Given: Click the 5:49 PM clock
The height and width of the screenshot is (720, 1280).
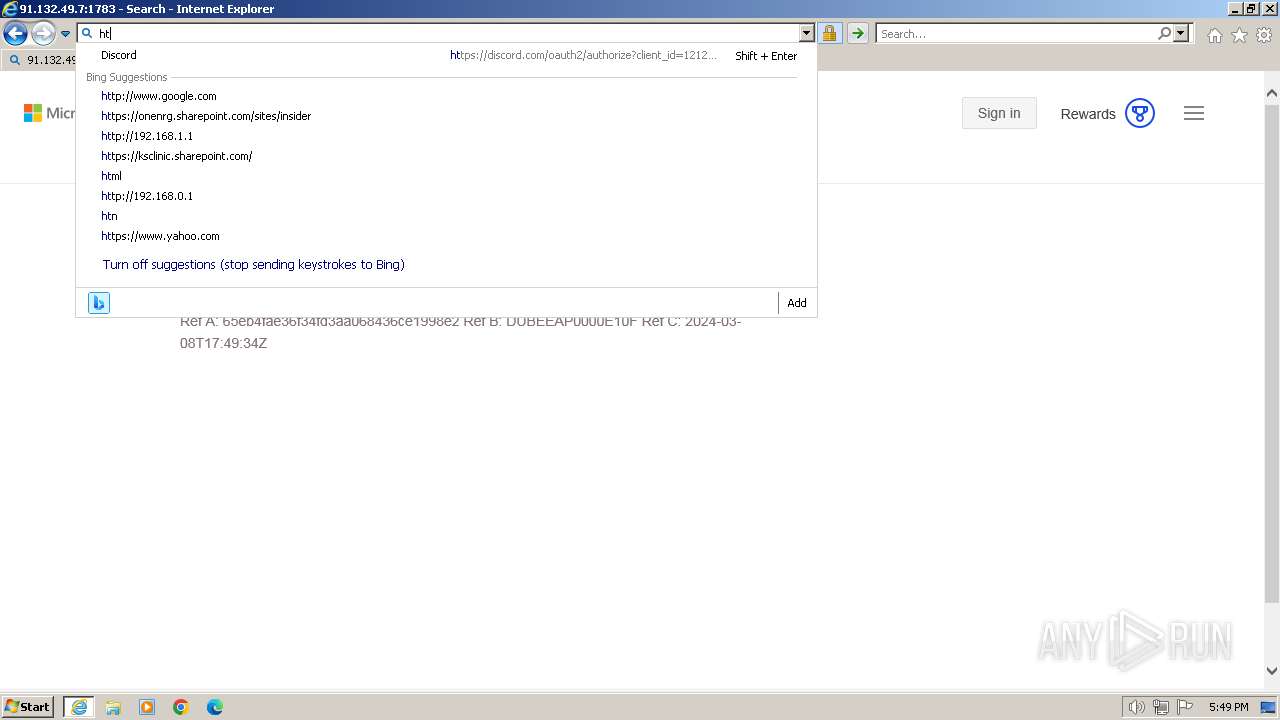Looking at the screenshot, I should (x=1228, y=707).
